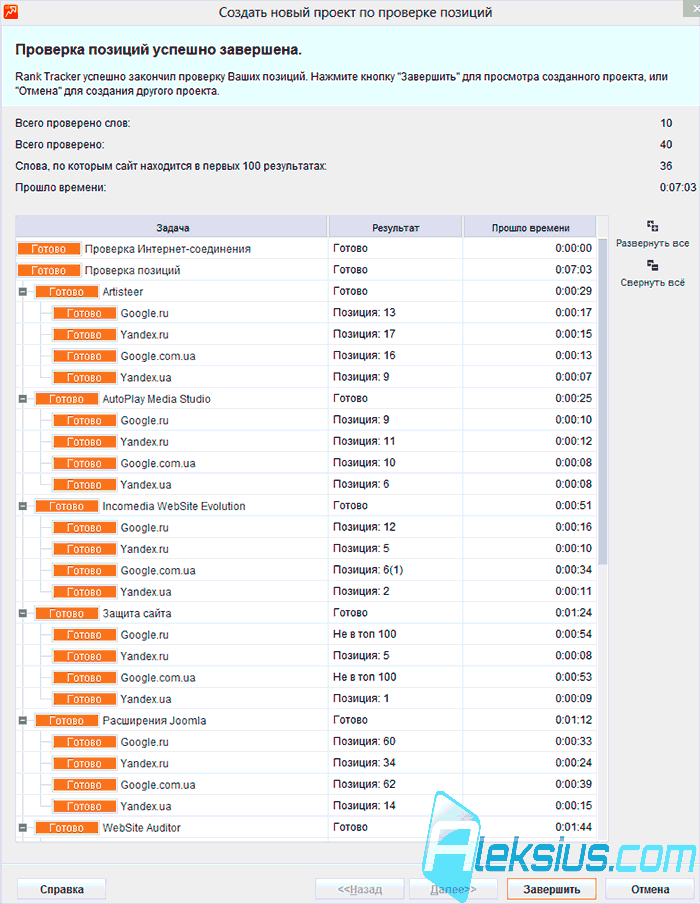Viewport: 700px width, 904px height.
Task: Click the top-100 words value '36'
Action: coord(666,166)
